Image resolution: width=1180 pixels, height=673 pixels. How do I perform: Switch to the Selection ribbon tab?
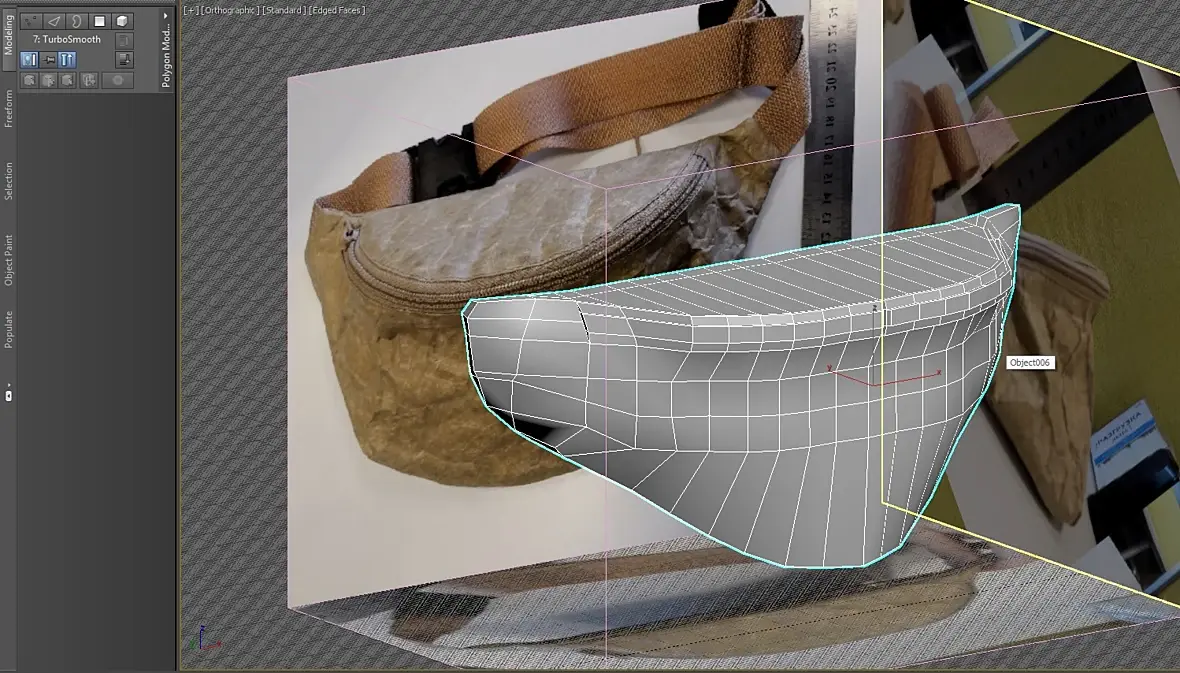[x=8, y=181]
